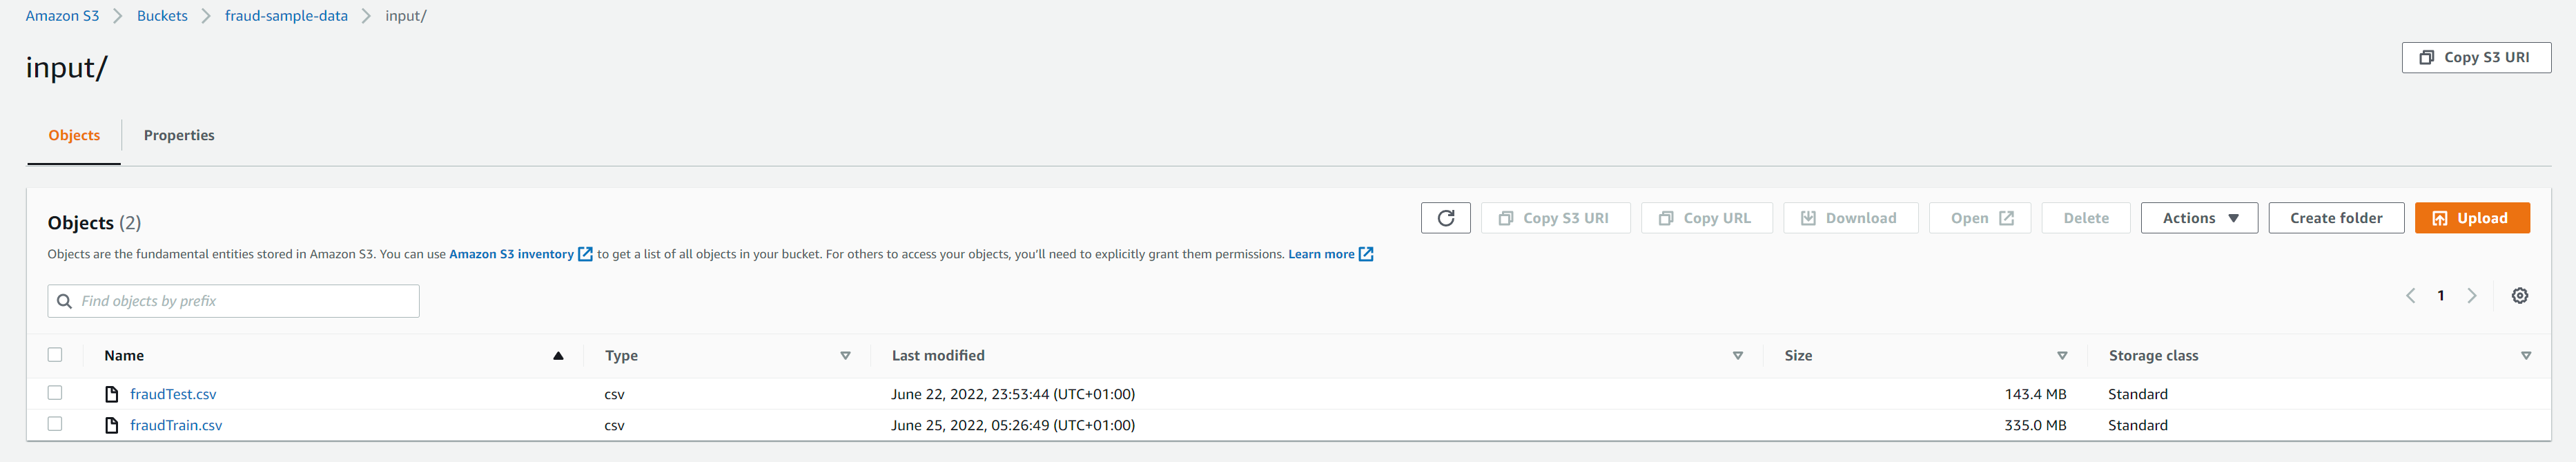2576x462 pixels.
Task: Select the Objects tab
Action: [x=74, y=136]
